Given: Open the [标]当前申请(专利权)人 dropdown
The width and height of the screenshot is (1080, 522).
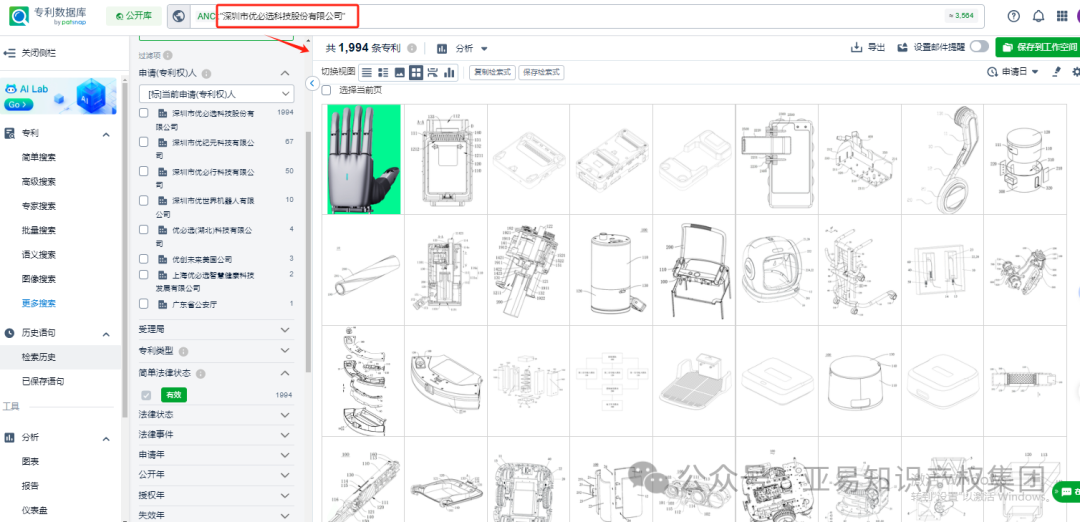Looking at the screenshot, I should pyautogui.click(x=216, y=94).
